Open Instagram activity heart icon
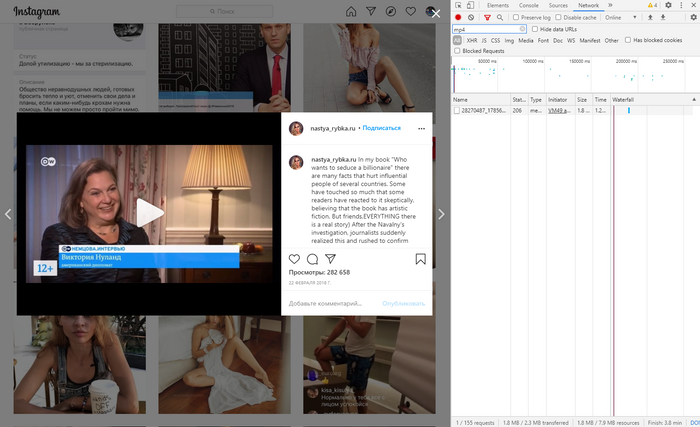The width and height of the screenshot is (700, 427). [411, 12]
